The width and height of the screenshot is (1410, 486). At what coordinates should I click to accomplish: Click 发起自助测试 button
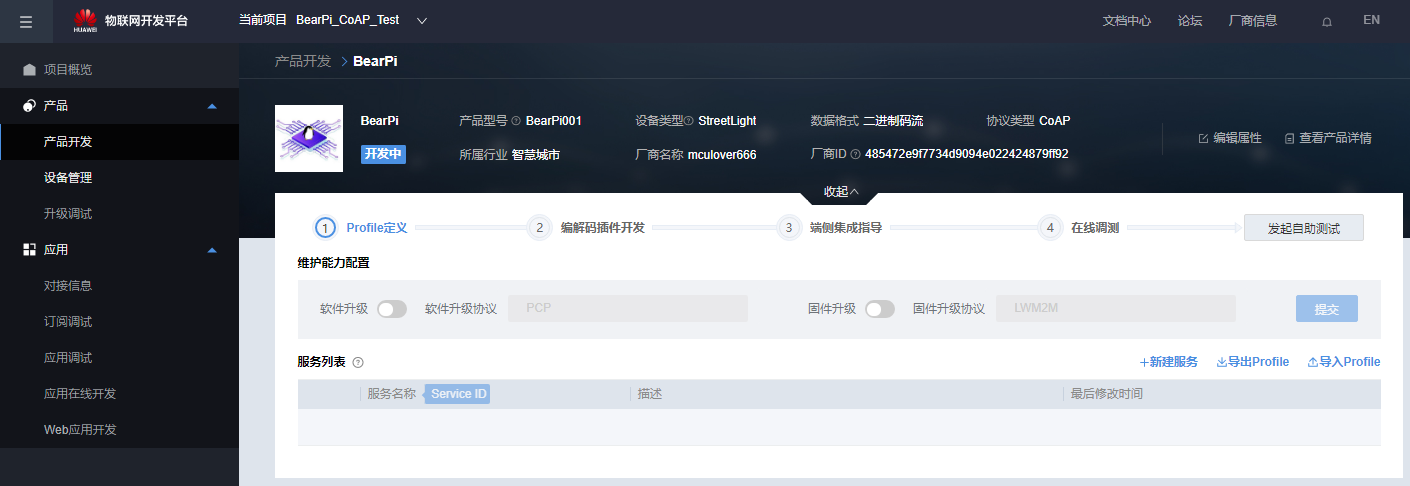click(1303, 228)
